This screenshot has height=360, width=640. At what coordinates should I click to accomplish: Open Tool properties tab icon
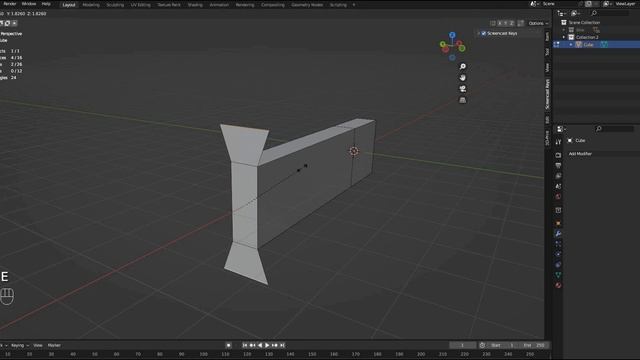pyautogui.click(x=558, y=142)
